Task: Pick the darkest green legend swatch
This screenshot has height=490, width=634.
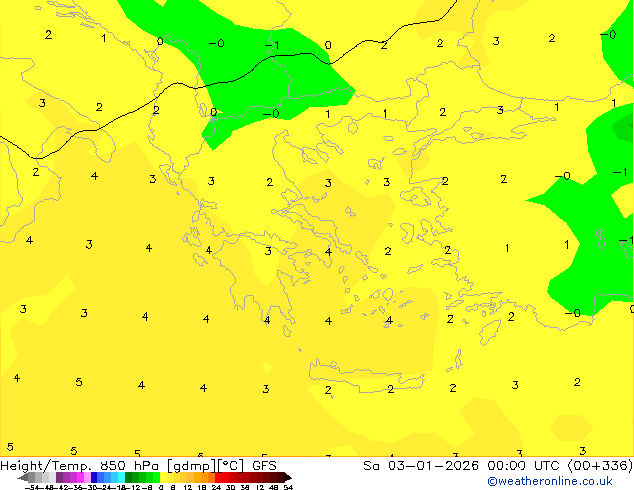Action: tap(129, 477)
